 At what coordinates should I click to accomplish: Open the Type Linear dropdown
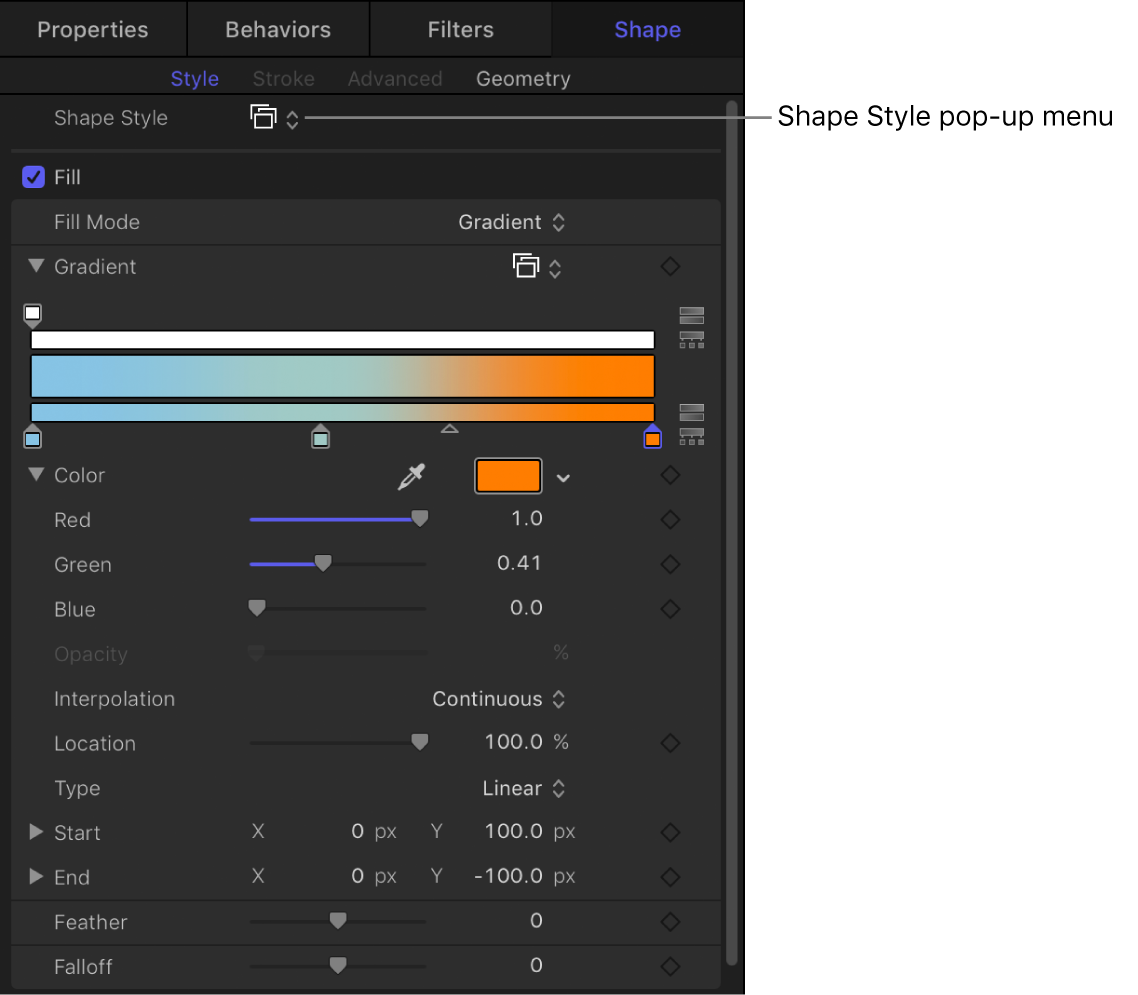pos(524,788)
